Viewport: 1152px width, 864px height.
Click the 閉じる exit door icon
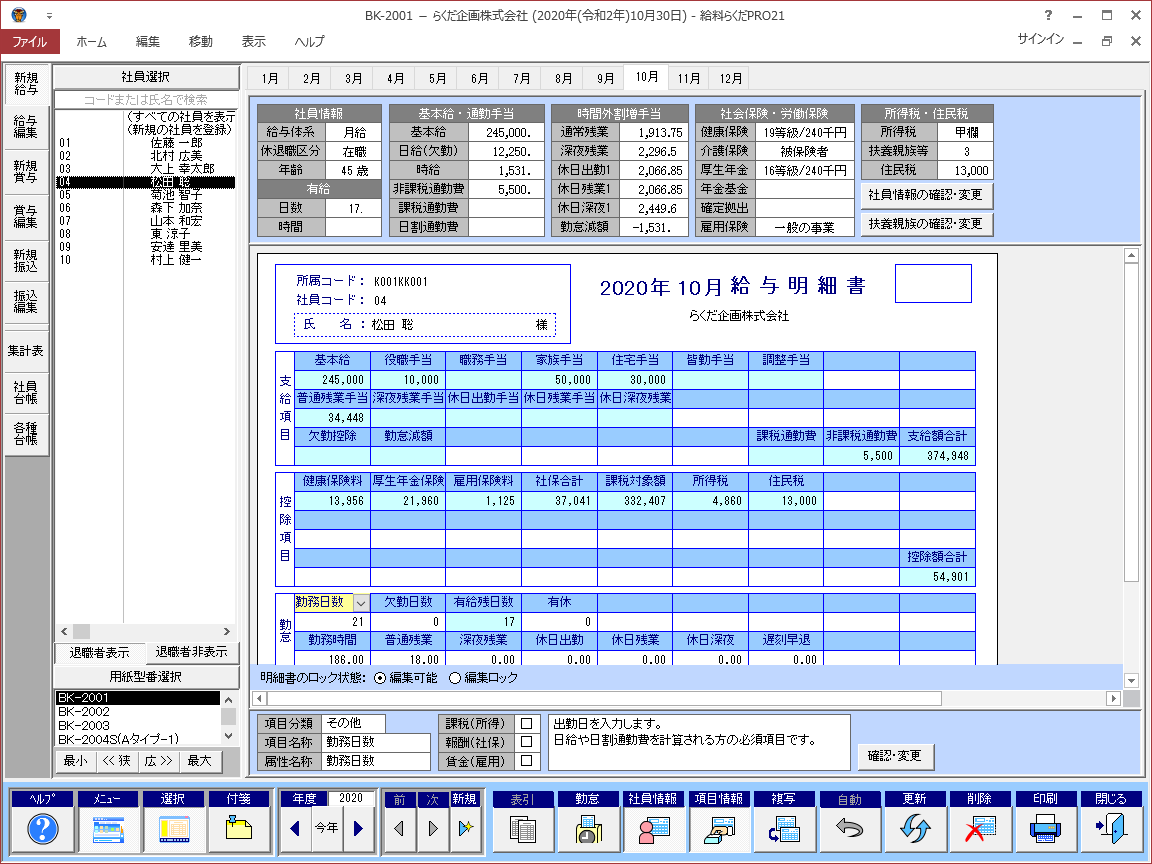point(1111,829)
